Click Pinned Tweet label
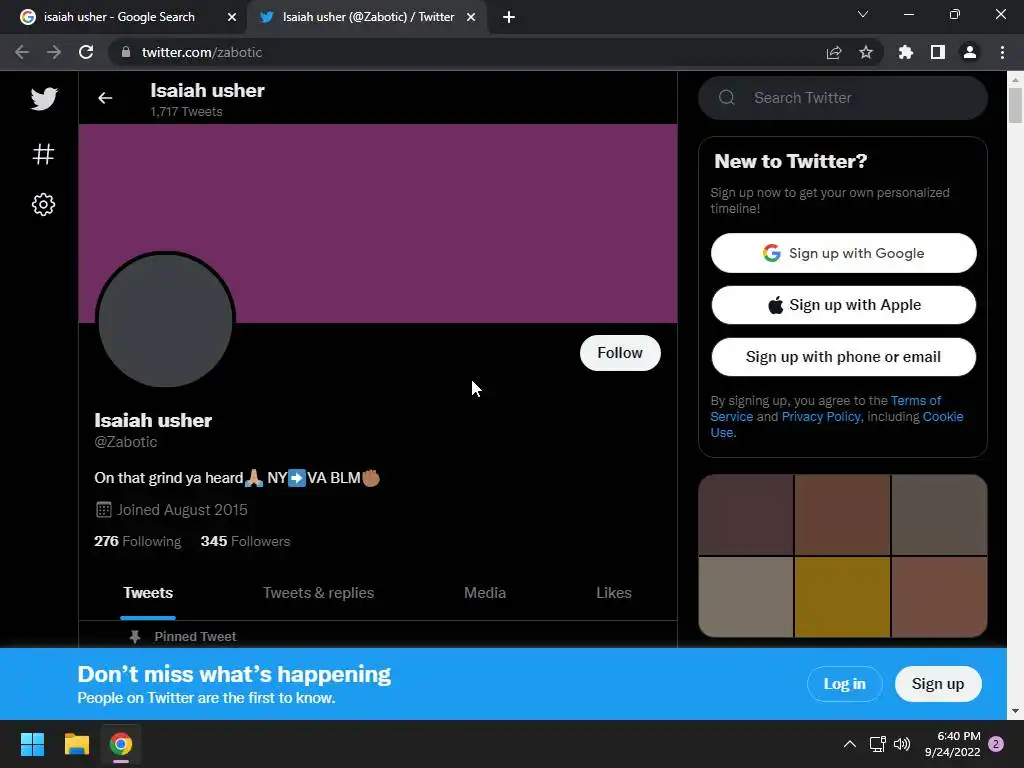The height and width of the screenshot is (768, 1024). (195, 637)
